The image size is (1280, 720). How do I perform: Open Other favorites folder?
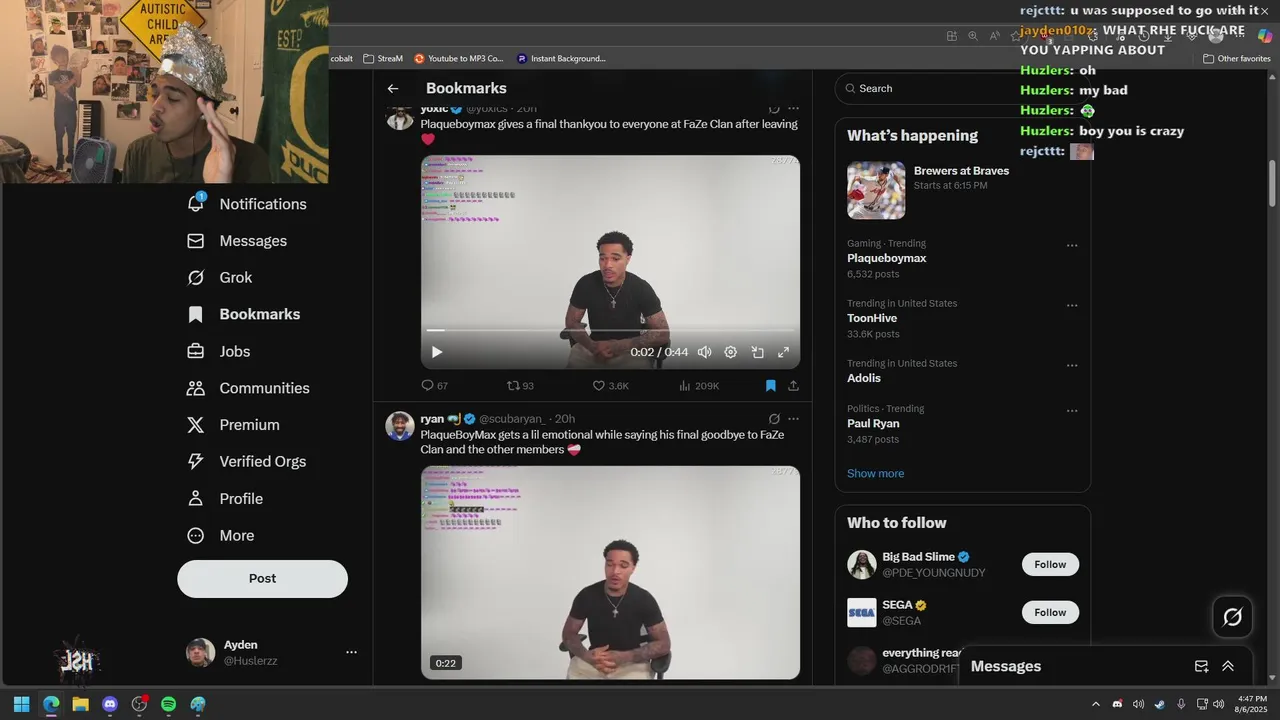(1237, 58)
